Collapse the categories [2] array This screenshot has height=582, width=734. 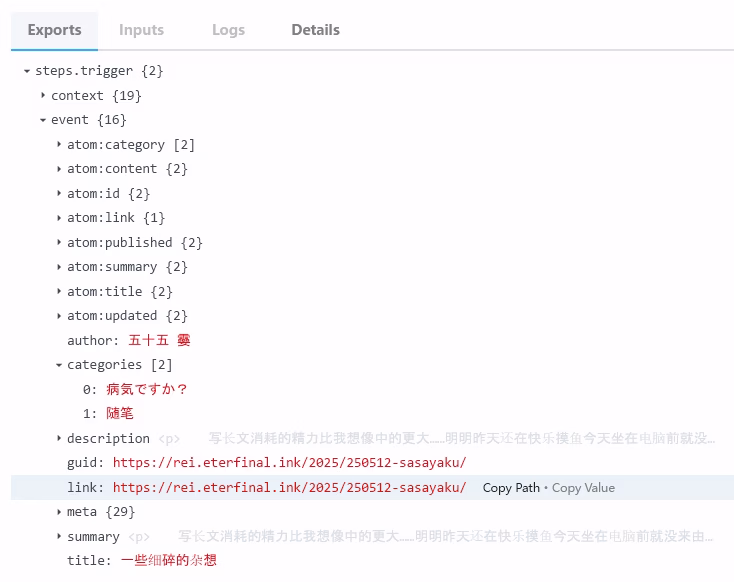(59, 365)
